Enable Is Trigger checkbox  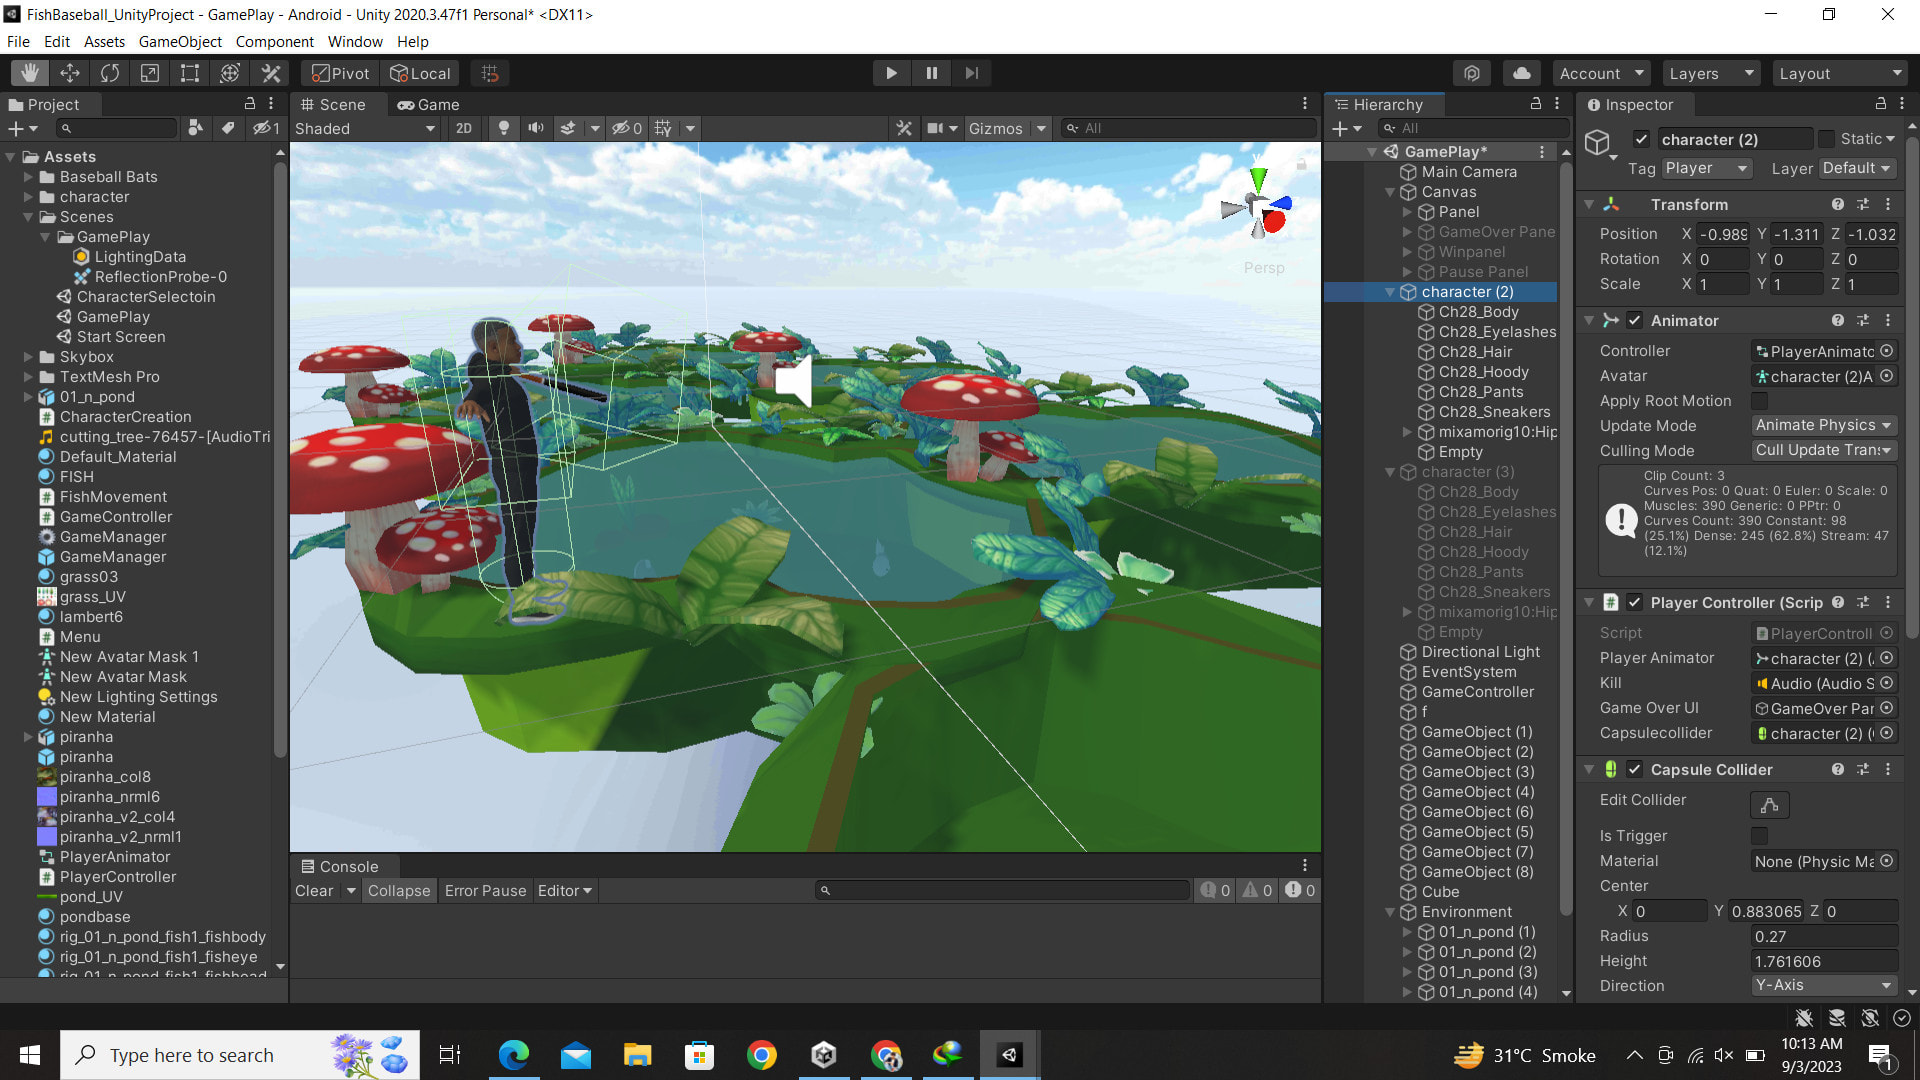(1759, 836)
